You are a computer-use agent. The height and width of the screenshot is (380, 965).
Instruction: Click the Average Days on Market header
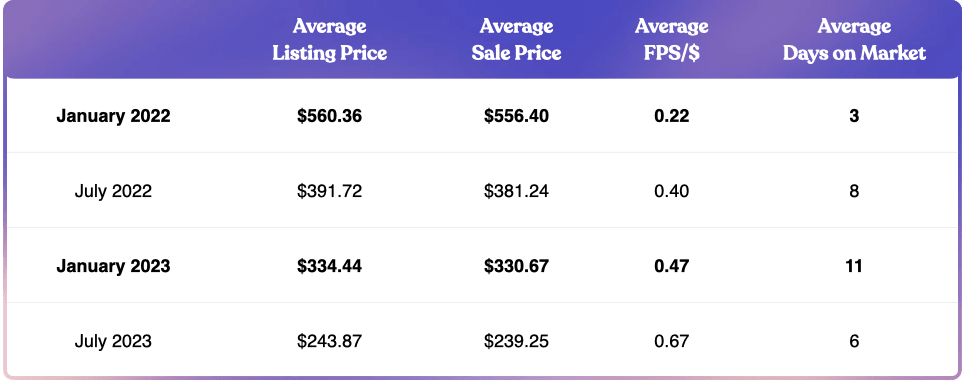(854, 40)
